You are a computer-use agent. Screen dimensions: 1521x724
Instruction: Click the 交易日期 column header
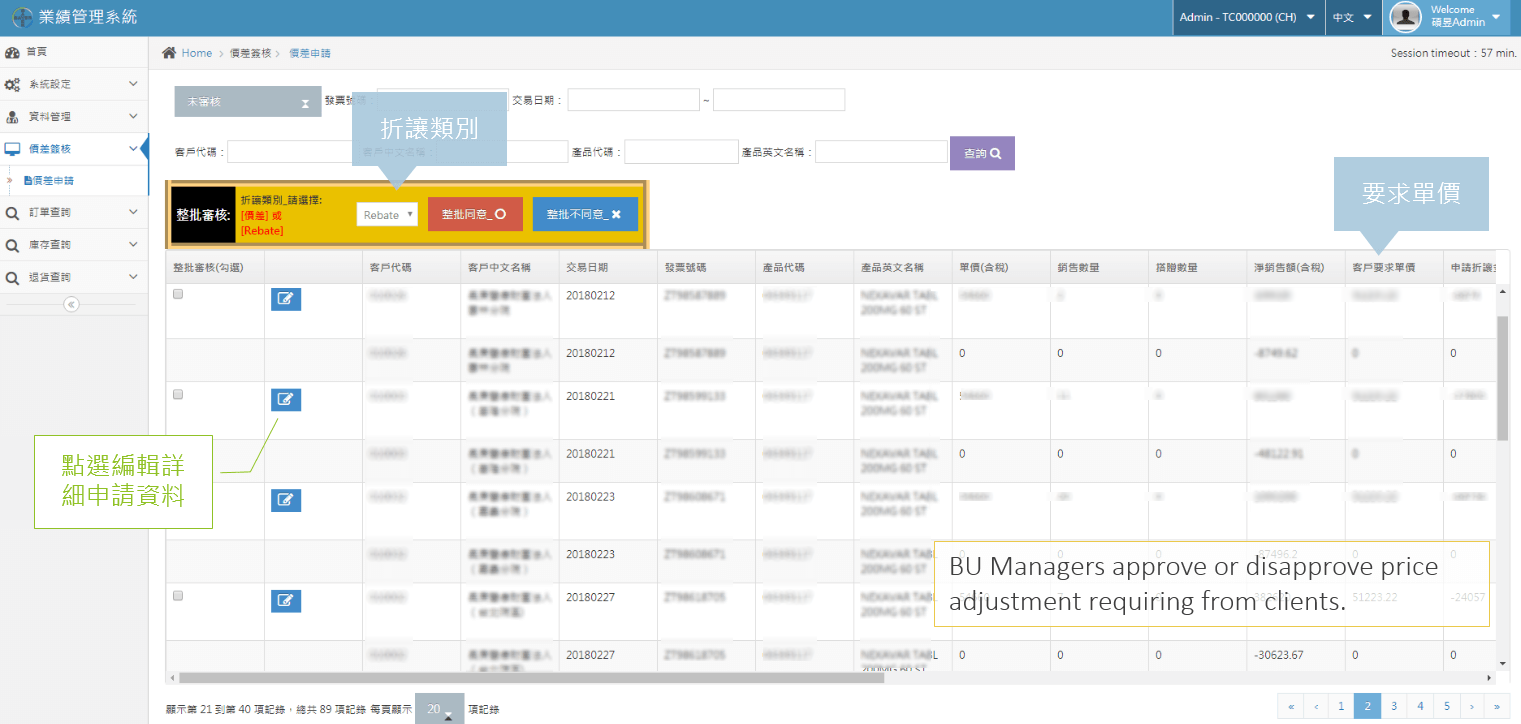608,268
